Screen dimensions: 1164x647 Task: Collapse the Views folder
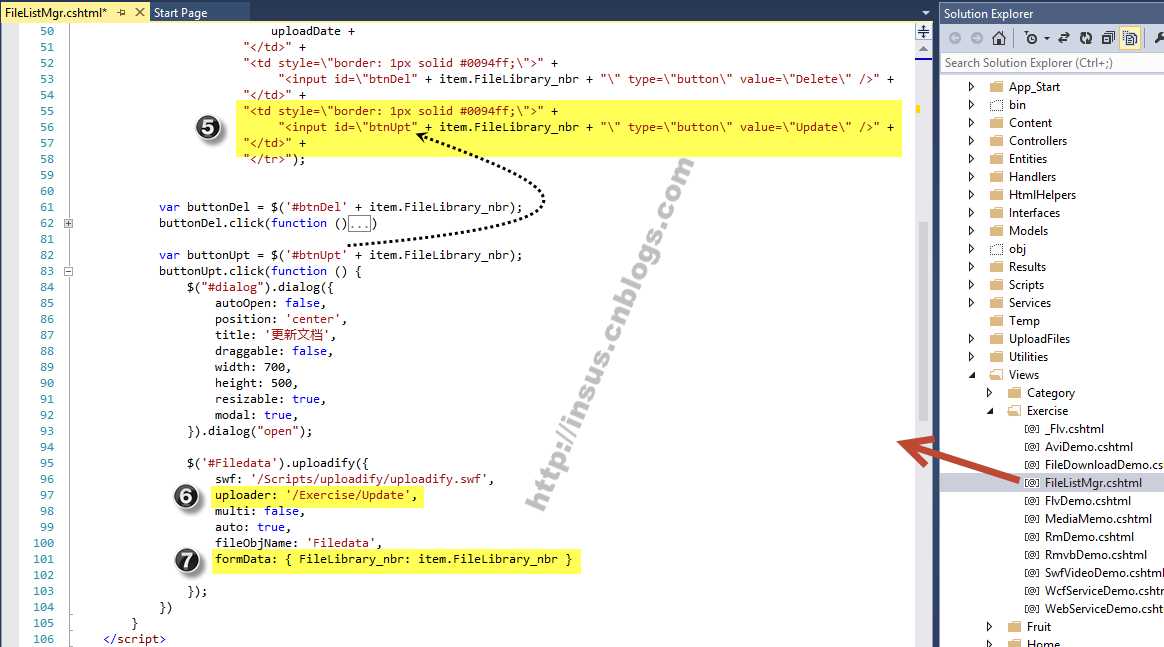[972, 375]
